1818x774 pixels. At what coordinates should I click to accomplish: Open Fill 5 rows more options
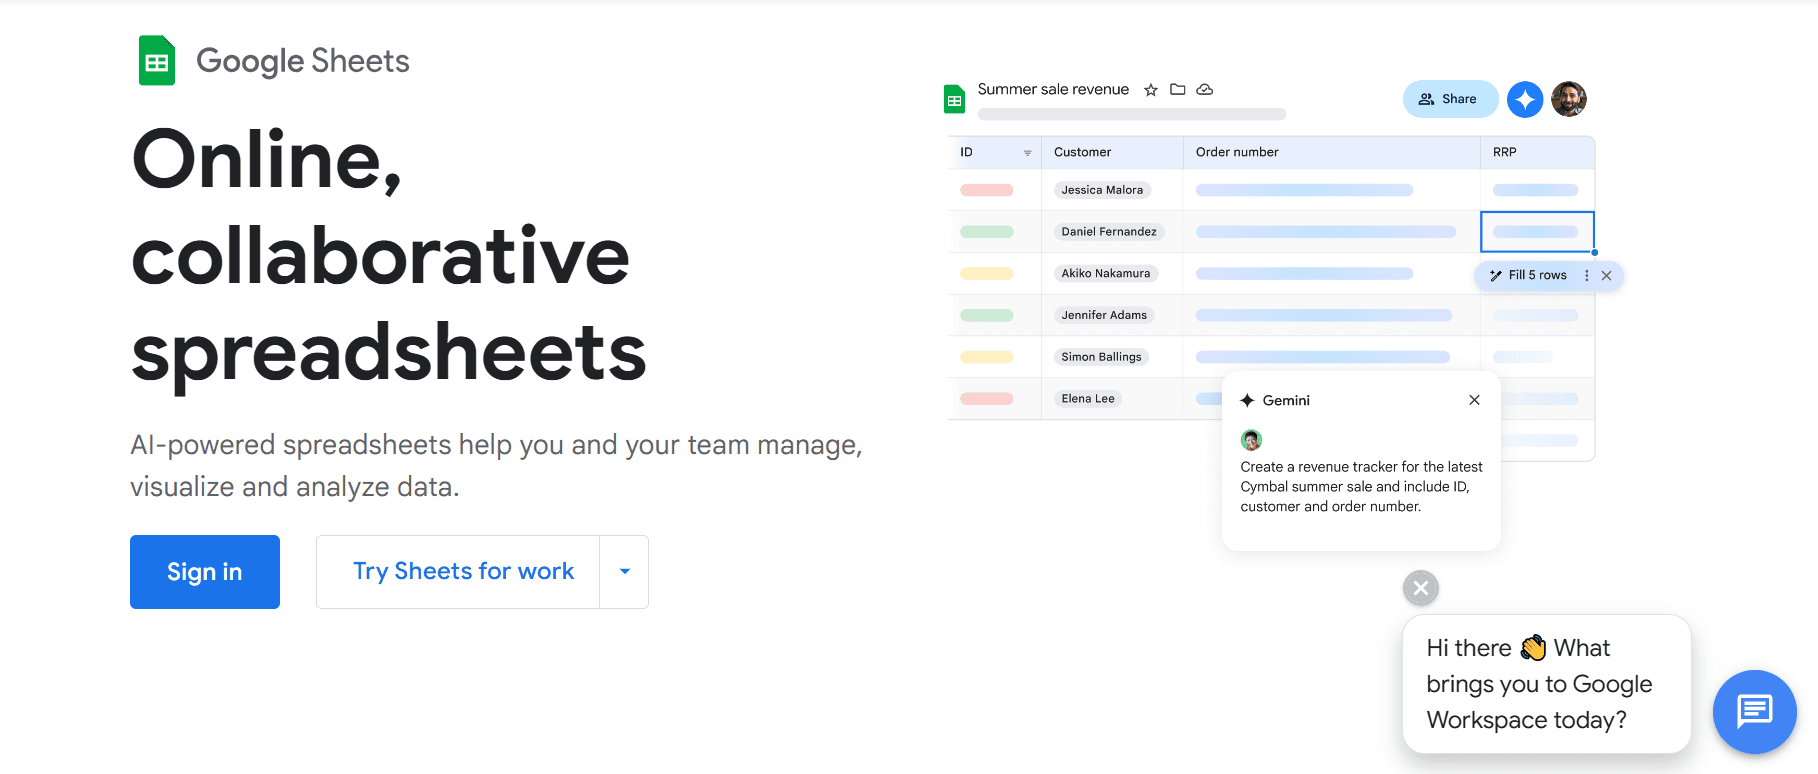click(1587, 275)
